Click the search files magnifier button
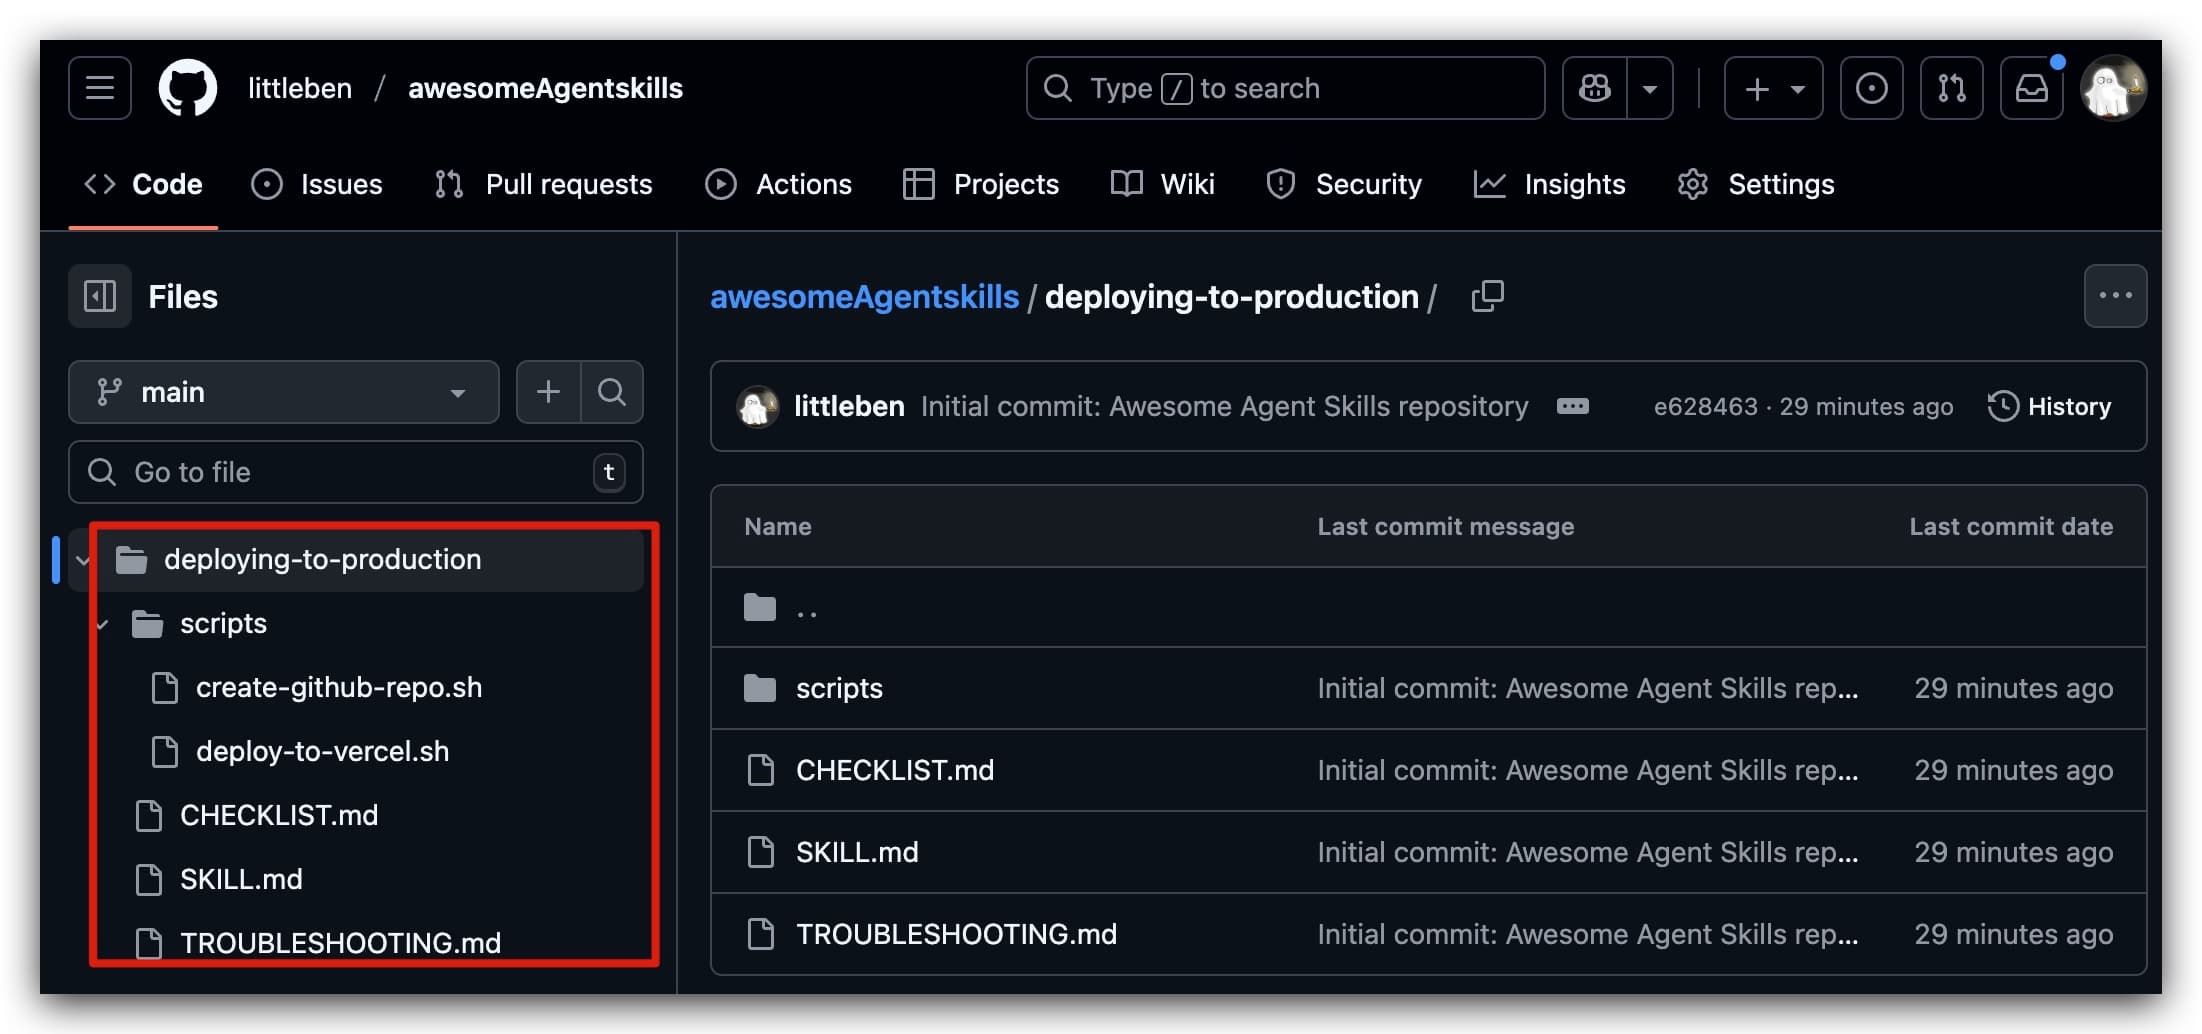This screenshot has height=1034, width=2202. 611,392
